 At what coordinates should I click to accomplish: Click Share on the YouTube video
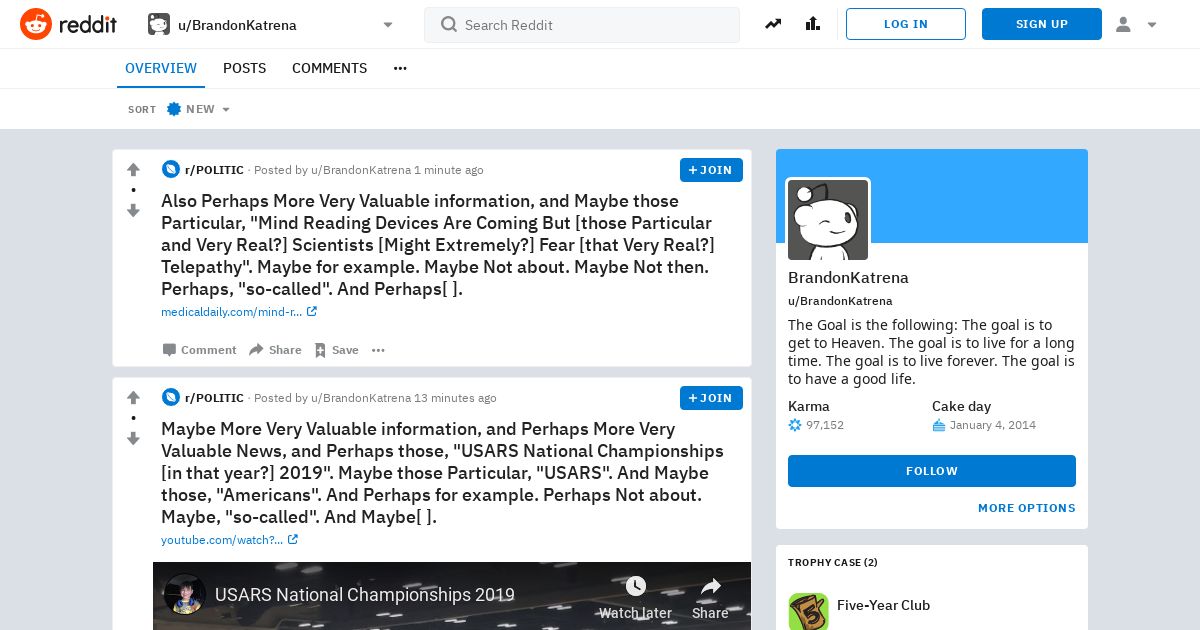710,597
